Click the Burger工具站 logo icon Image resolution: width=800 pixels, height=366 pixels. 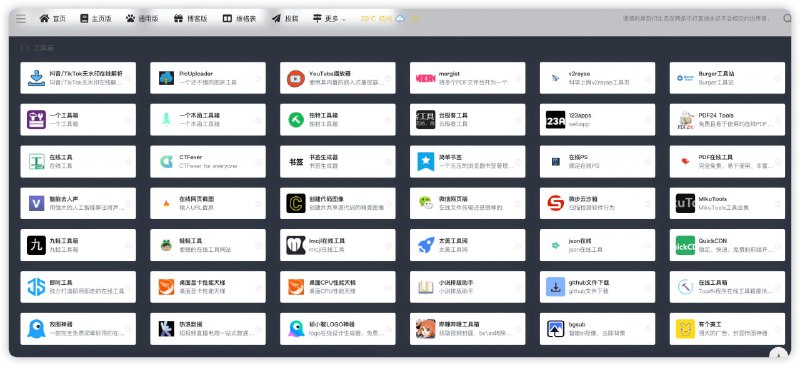tap(685, 78)
